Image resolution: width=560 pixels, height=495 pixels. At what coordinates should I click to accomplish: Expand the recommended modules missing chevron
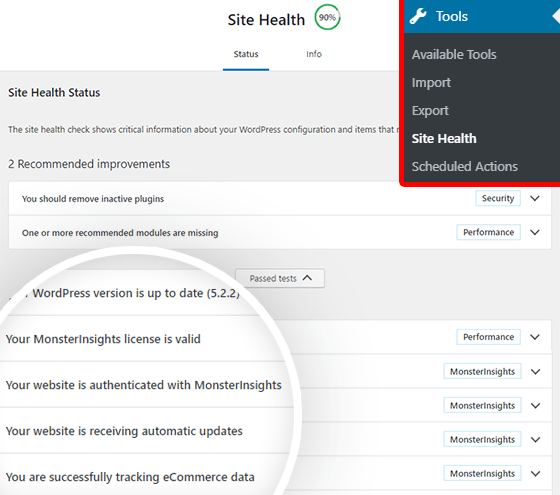coord(535,232)
